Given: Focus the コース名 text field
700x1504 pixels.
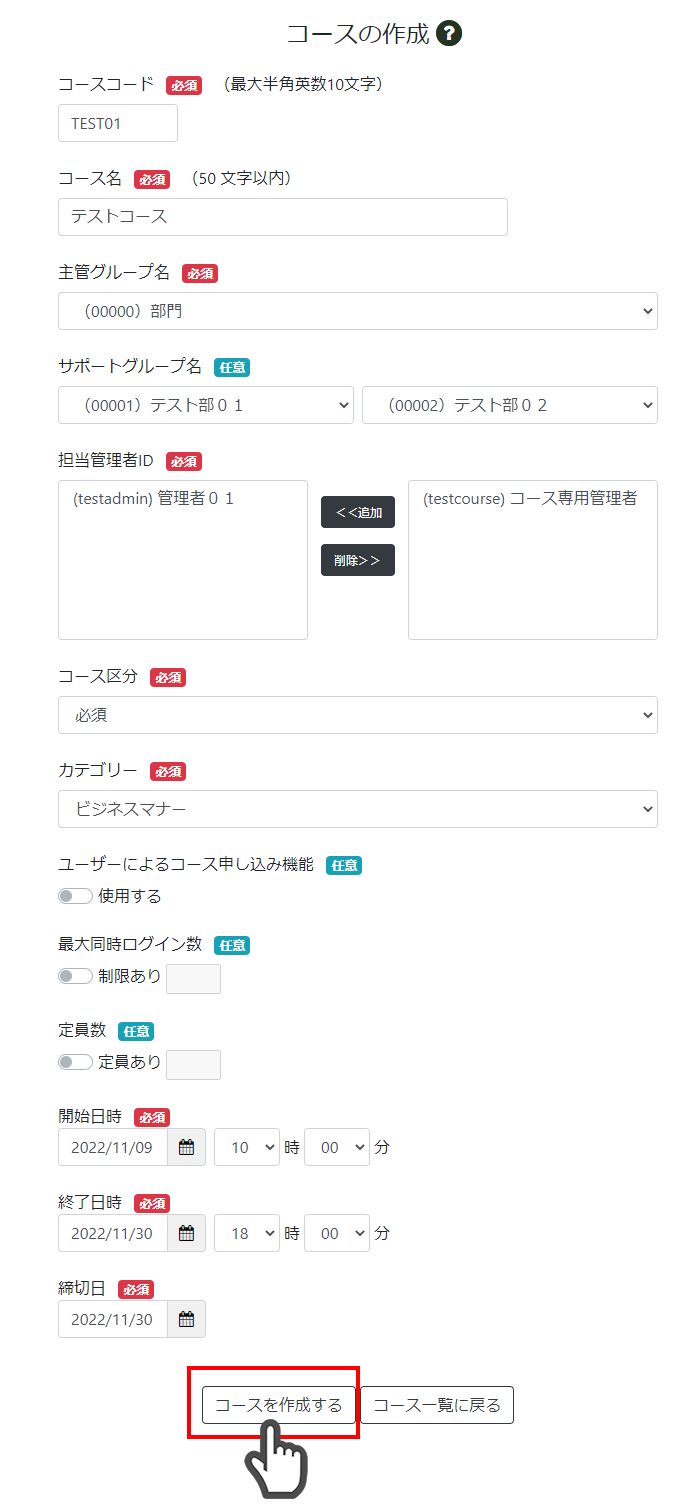Looking at the screenshot, I should pos(283,217).
